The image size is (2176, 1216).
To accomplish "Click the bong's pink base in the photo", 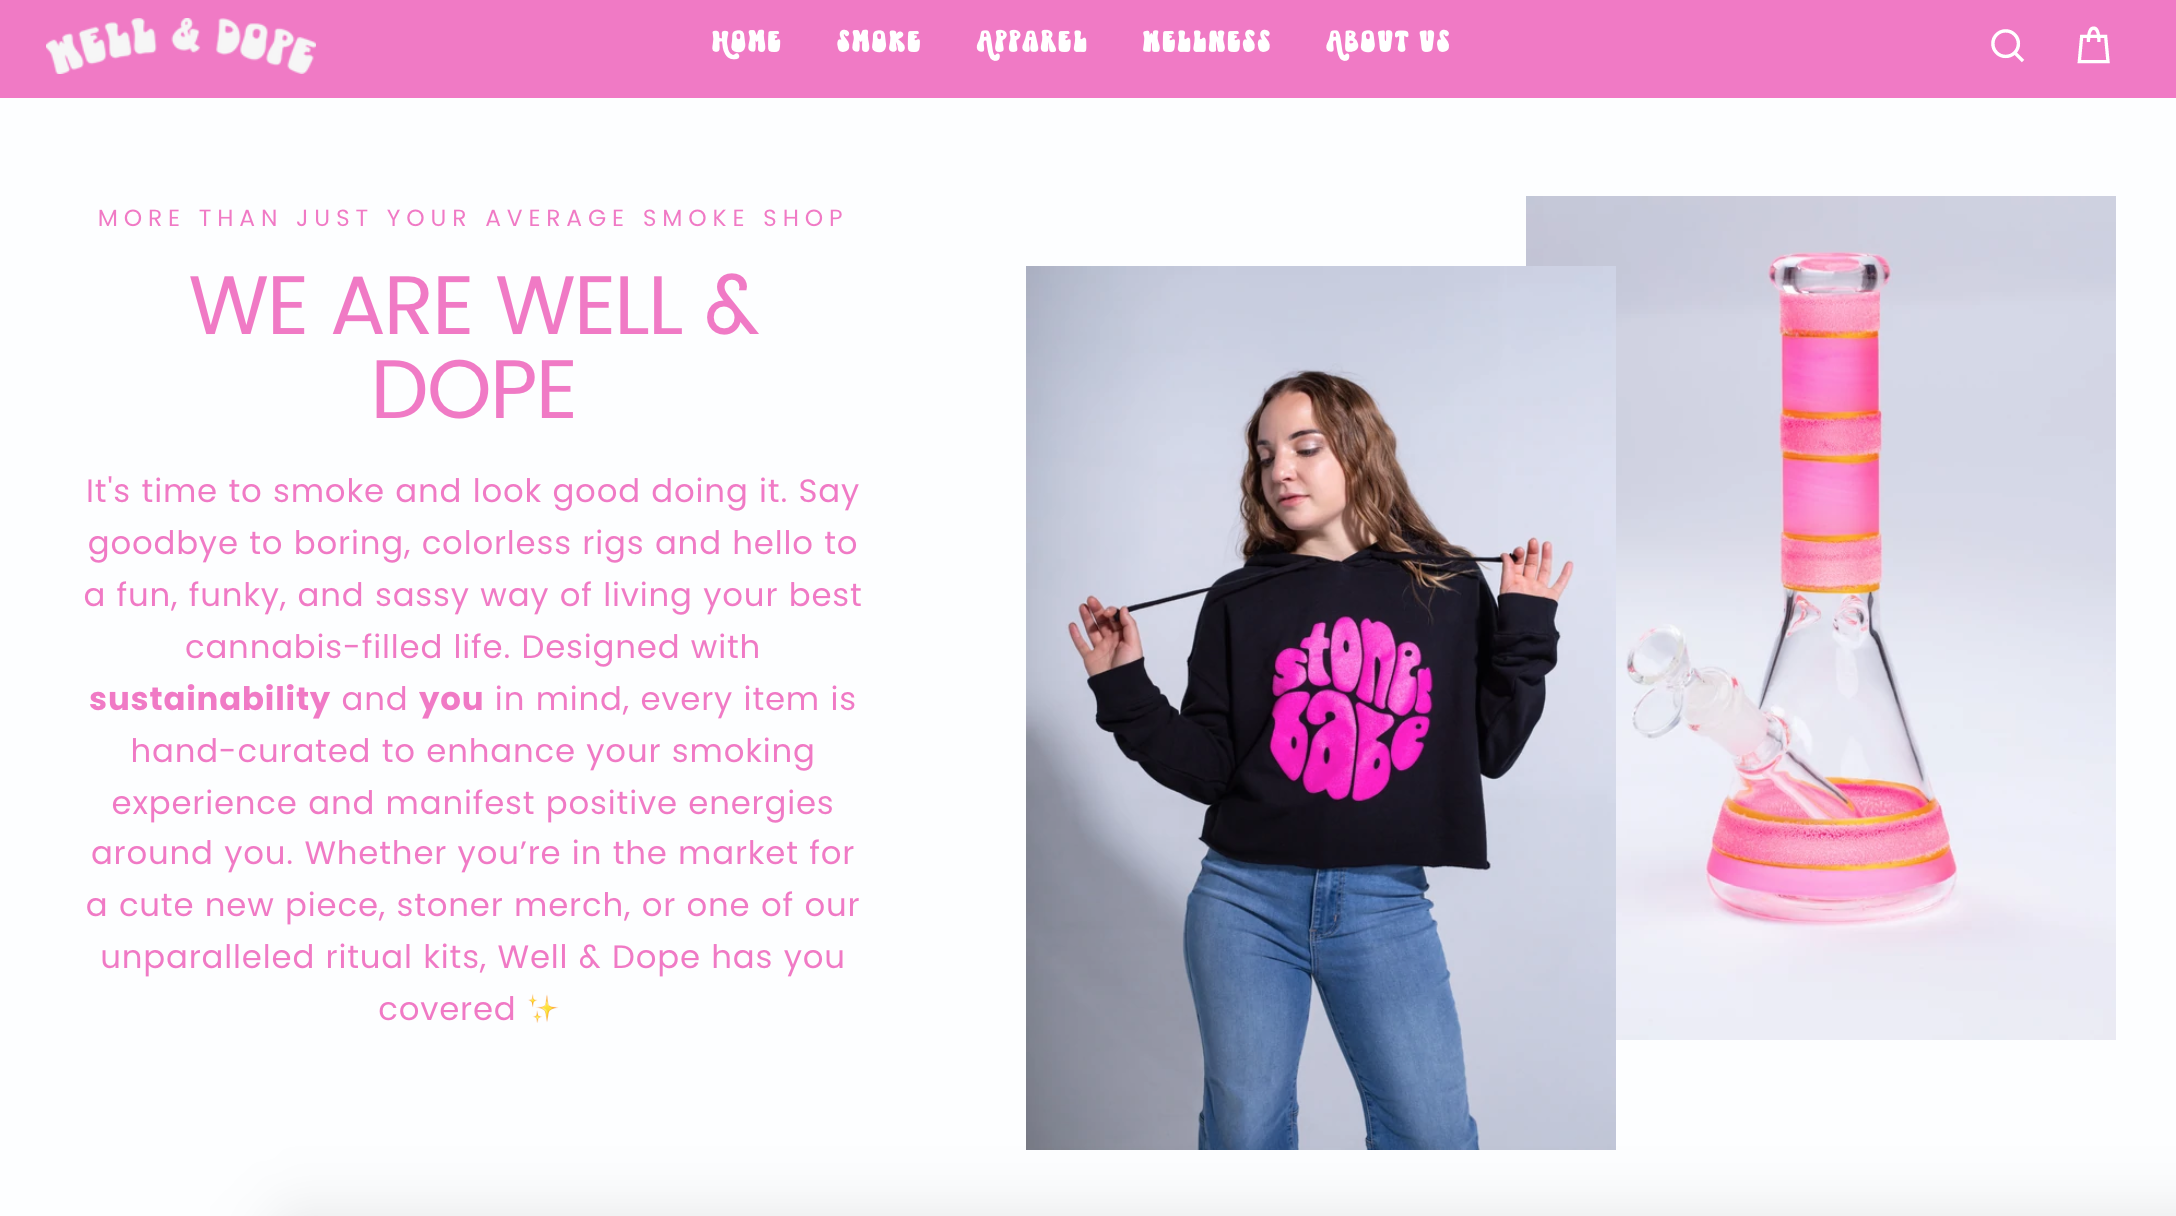I will click(x=1830, y=848).
